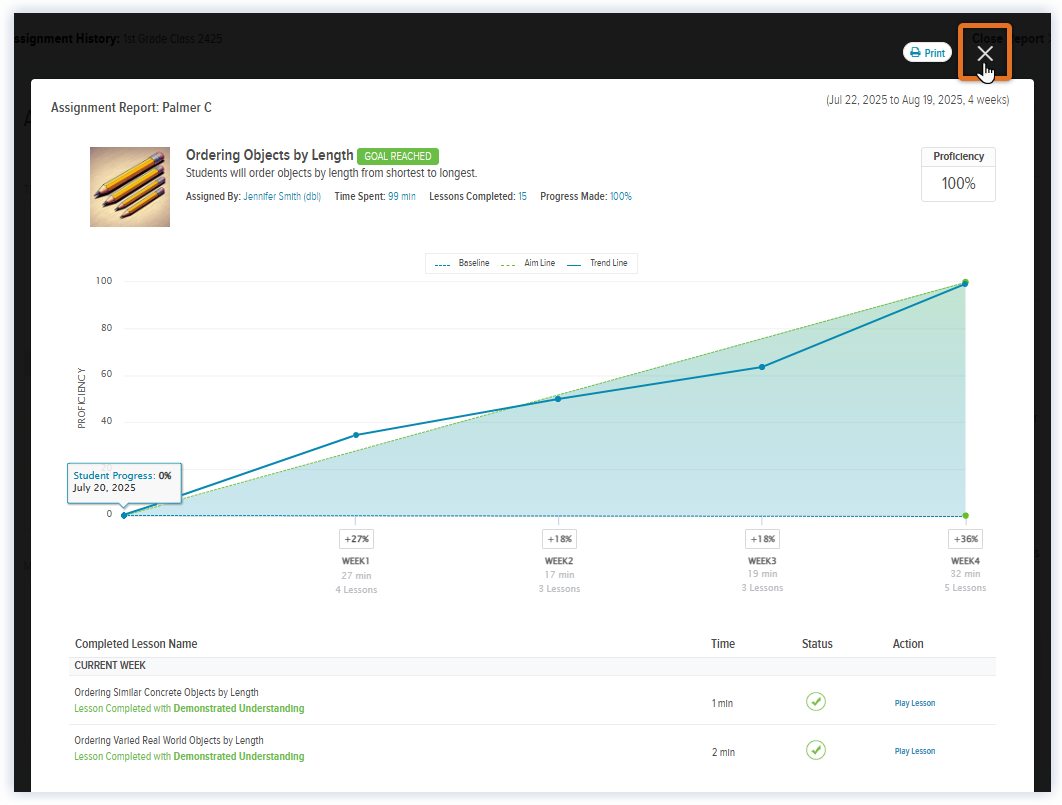Image resolution: width=1062 pixels, height=805 pixels.
Task: Open the Jennifer Smith (dbl) link
Action: pyautogui.click(x=282, y=196)
